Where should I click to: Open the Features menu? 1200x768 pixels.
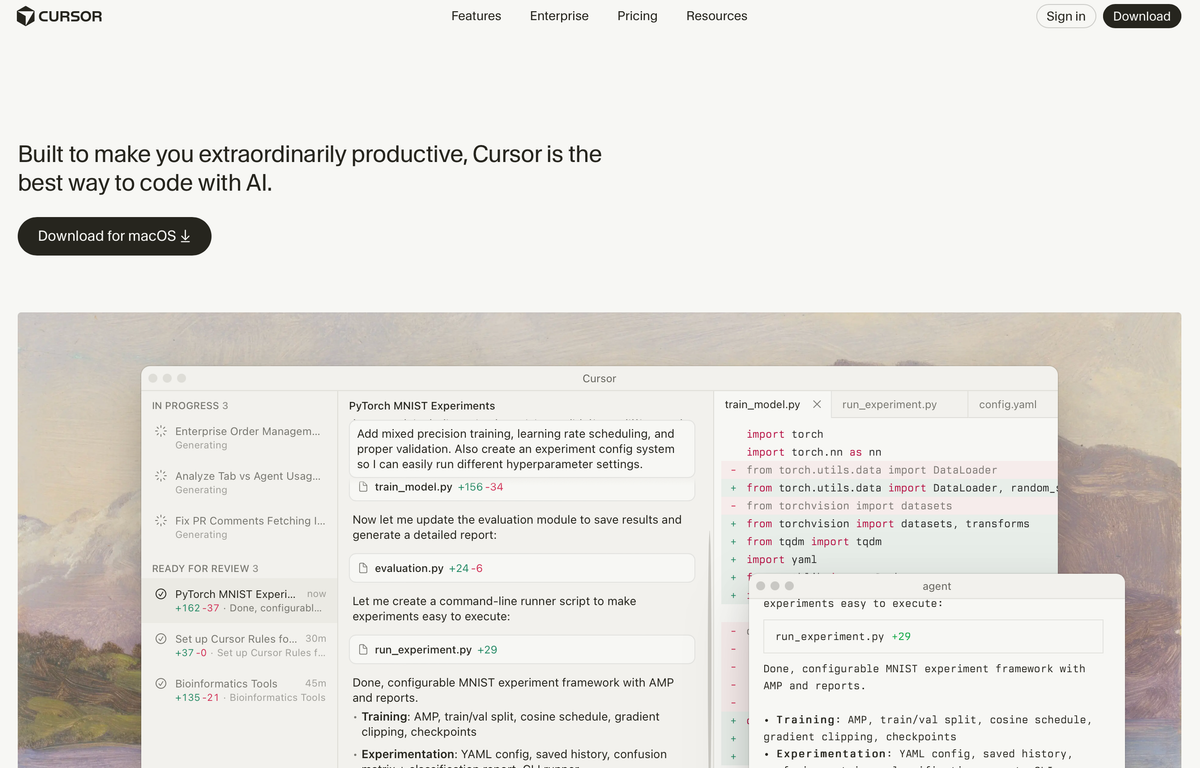click(476, 16)
